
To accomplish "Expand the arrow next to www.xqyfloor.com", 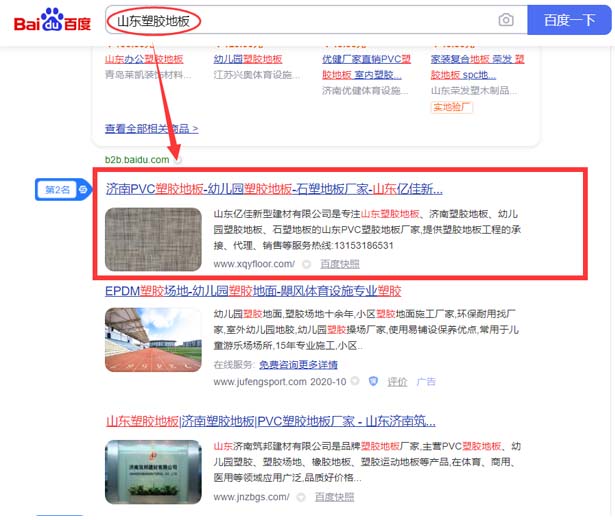I will tap(306, 264).
